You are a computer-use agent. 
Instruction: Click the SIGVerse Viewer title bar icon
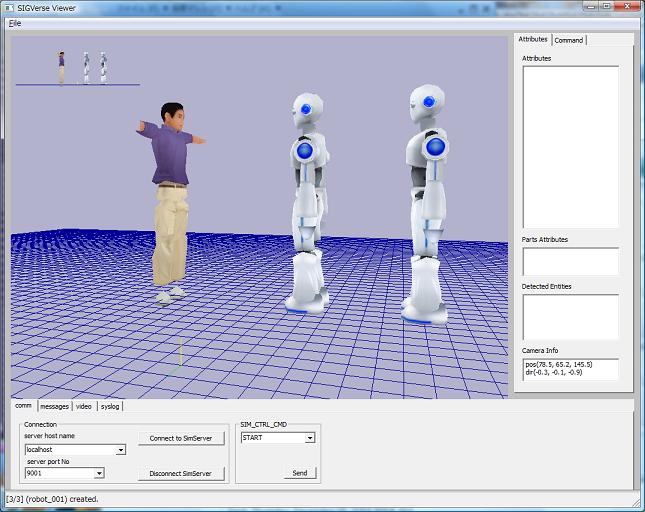(x=10, y=7)
